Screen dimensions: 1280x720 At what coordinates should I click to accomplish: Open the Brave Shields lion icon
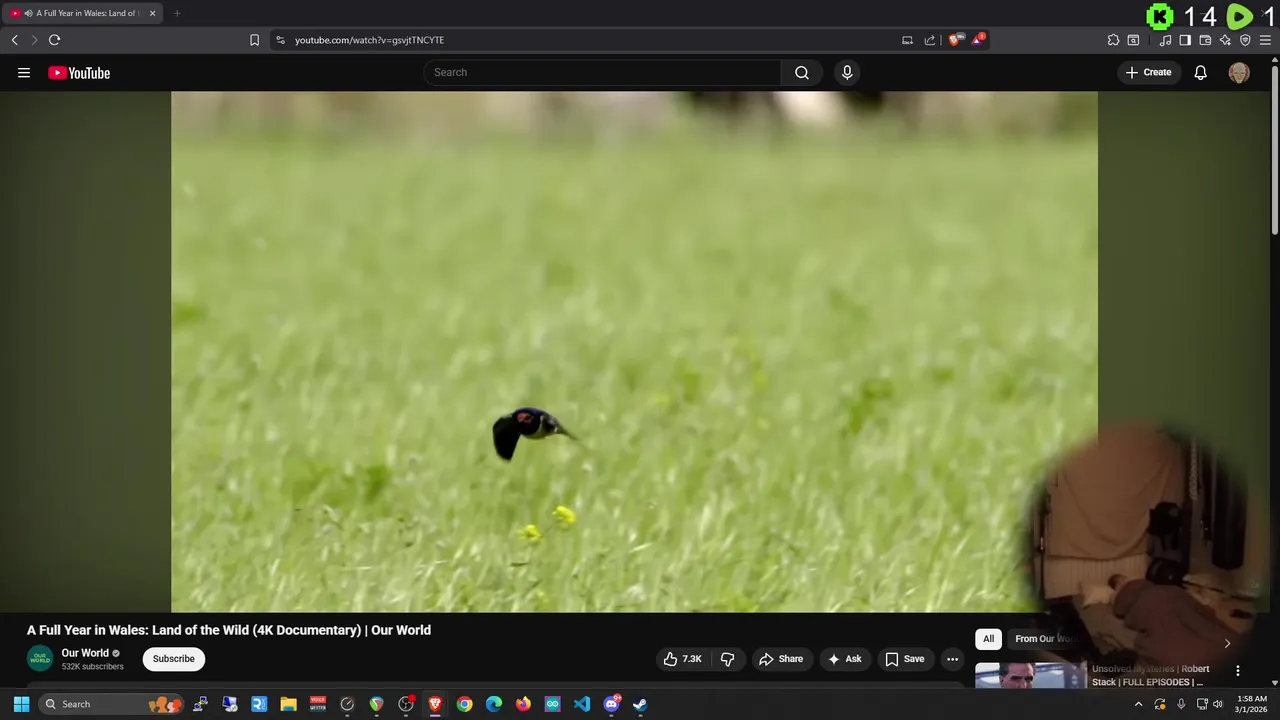point(954,40)
